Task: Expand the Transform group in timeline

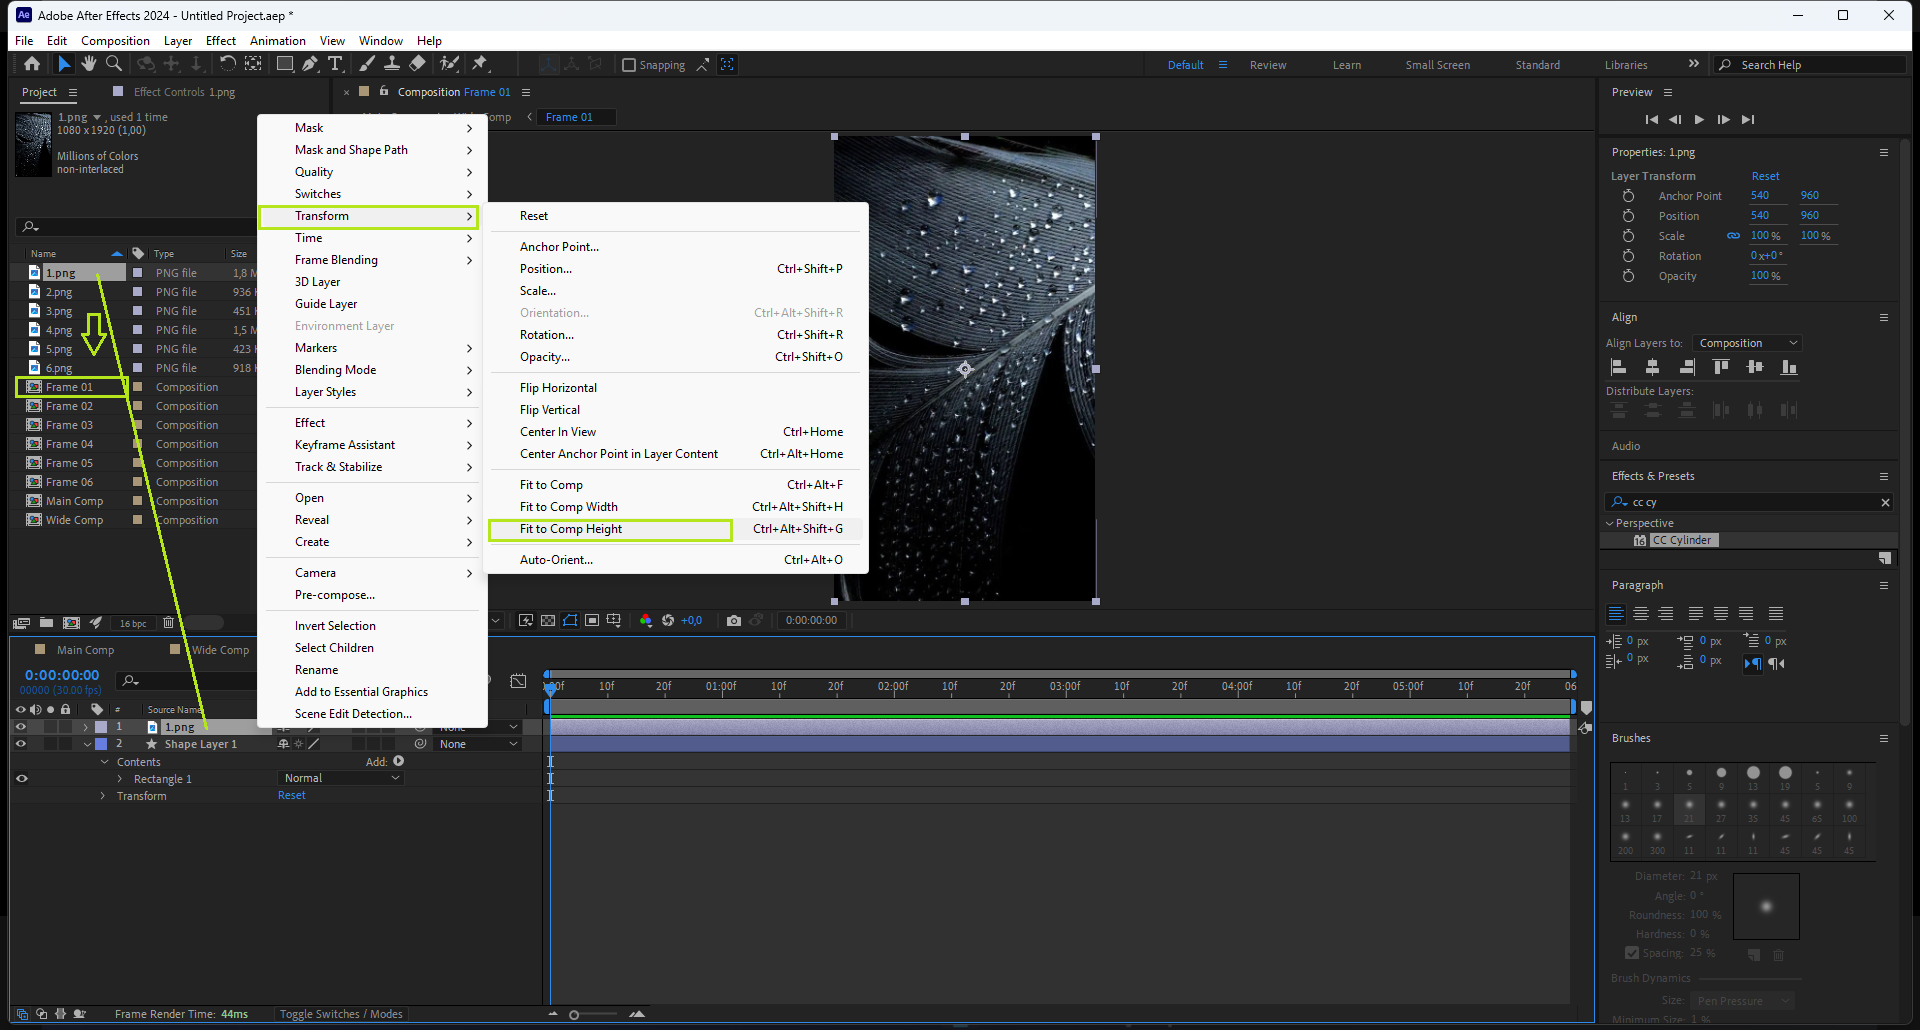Action: pyautogui.click(x=103, y=796)
